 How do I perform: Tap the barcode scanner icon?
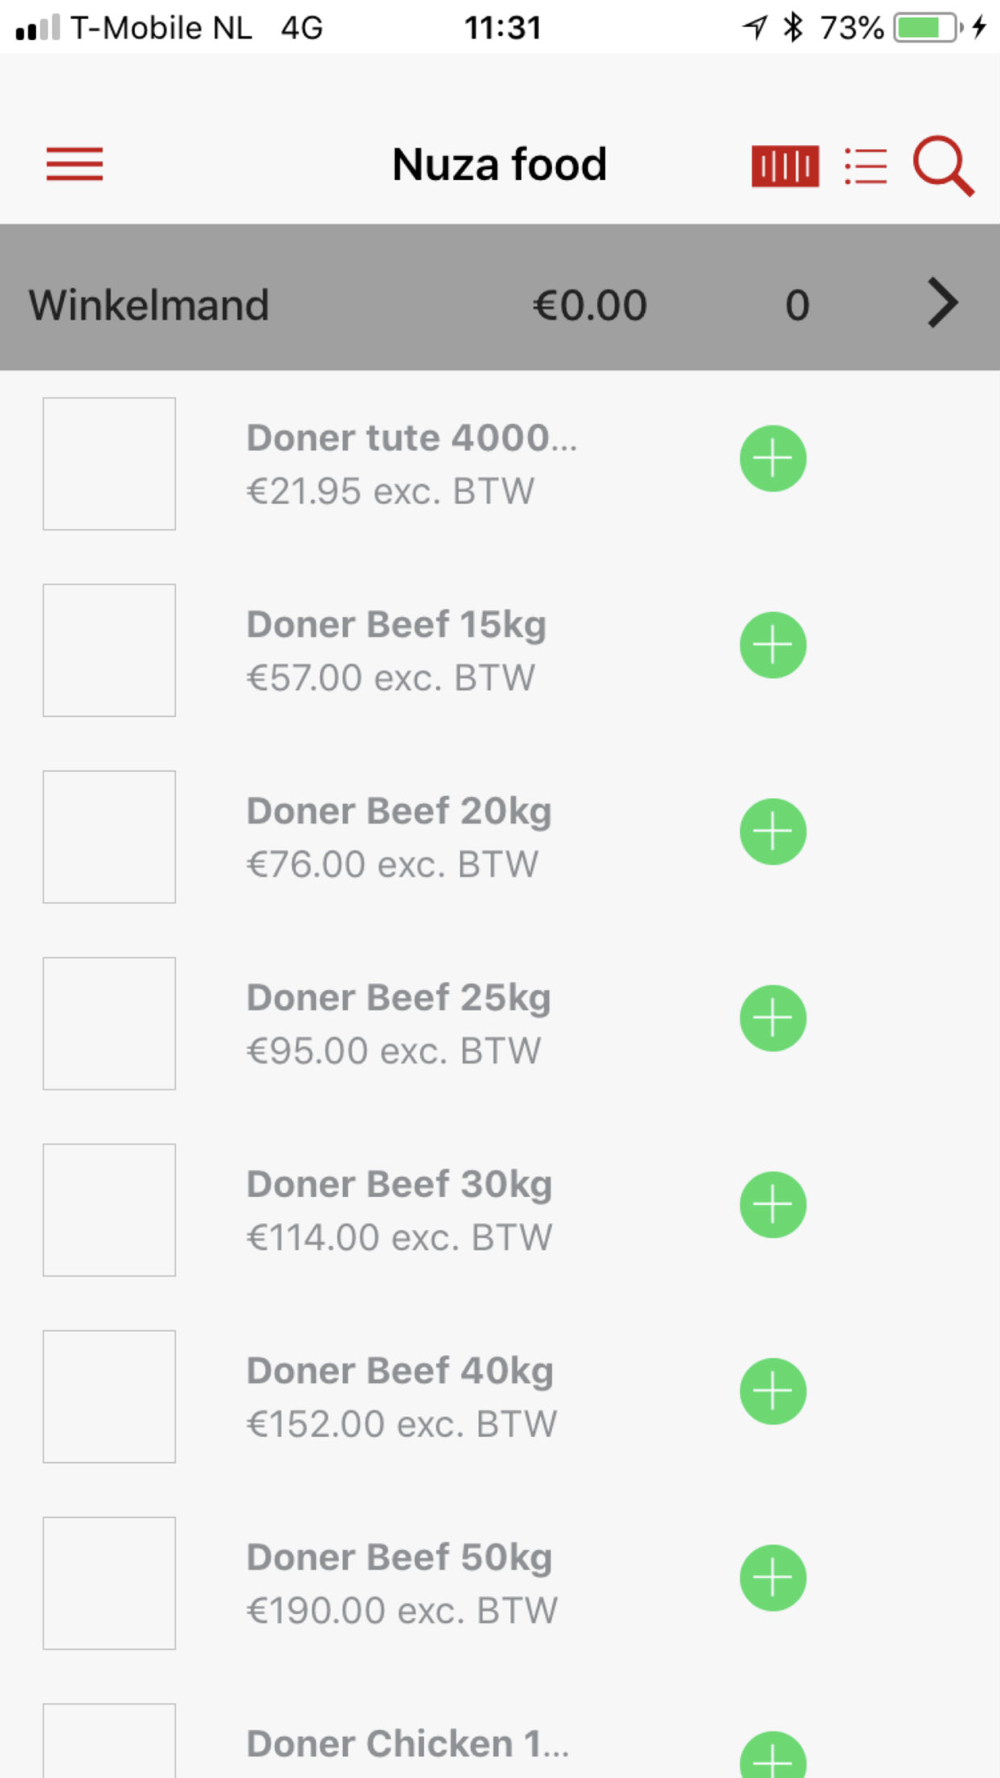(x=785, y=165)
